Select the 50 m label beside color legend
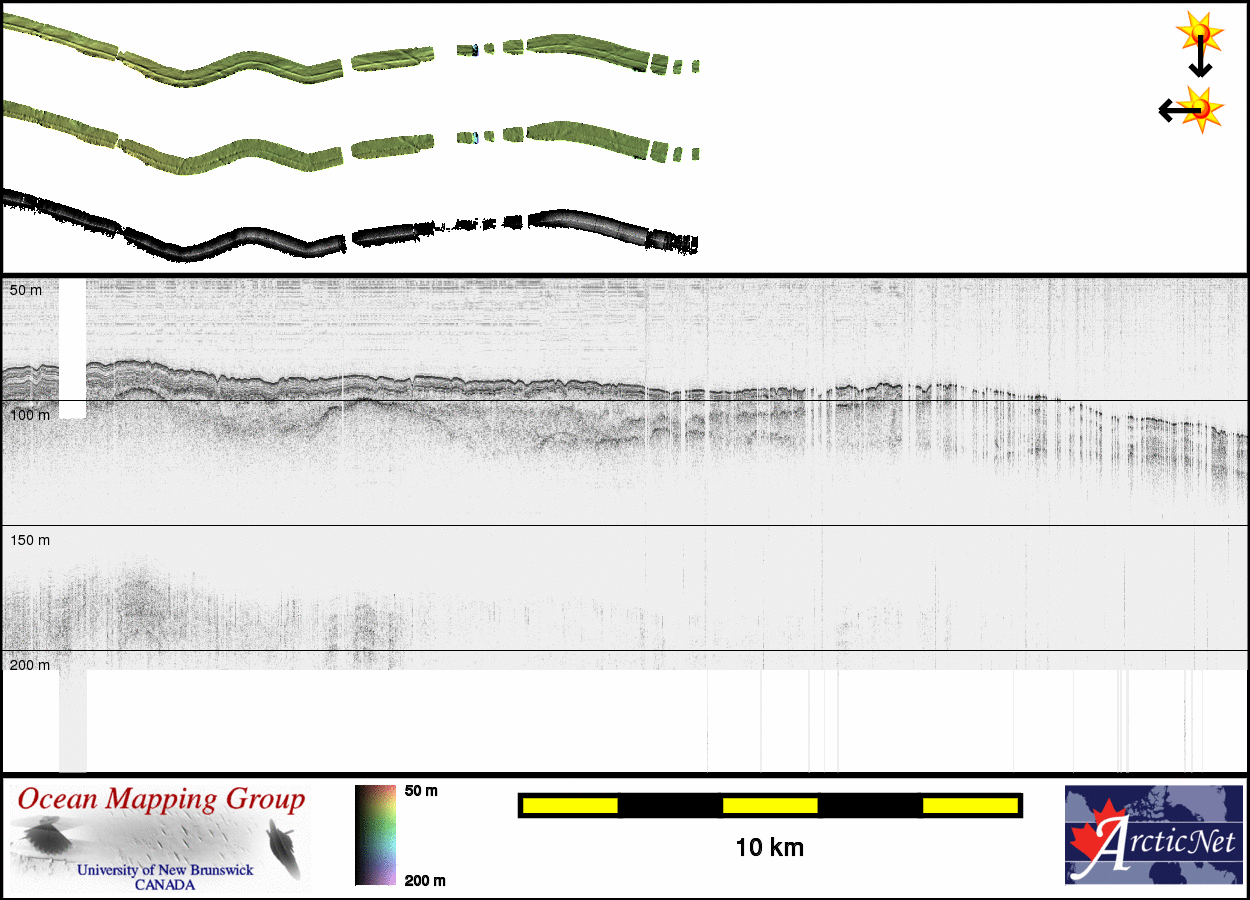The image size is (1250, 900). click(x=421, y=791)
